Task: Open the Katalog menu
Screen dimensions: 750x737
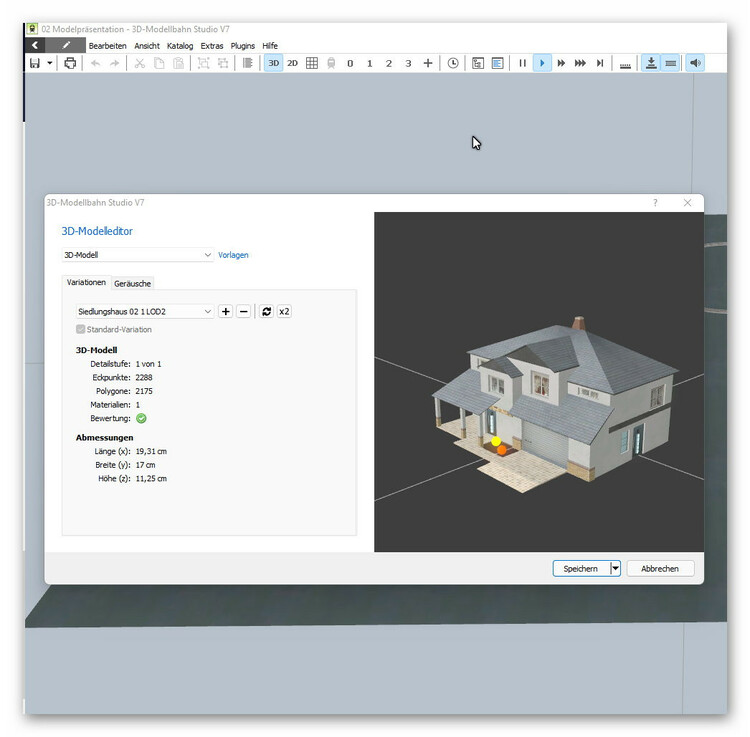Action: pos(180,46)
